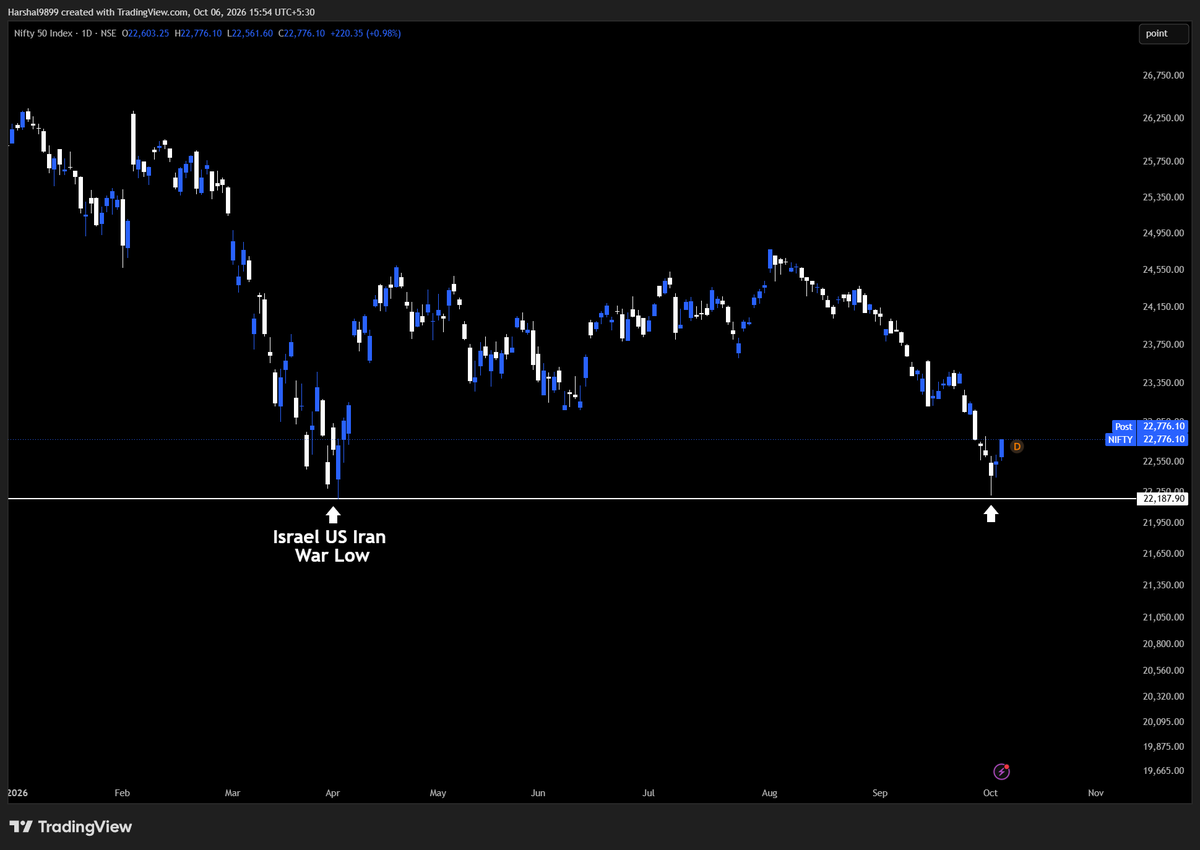Click the 20,560.00 price axis label
1200x850 pixels.
[1164, 670]
